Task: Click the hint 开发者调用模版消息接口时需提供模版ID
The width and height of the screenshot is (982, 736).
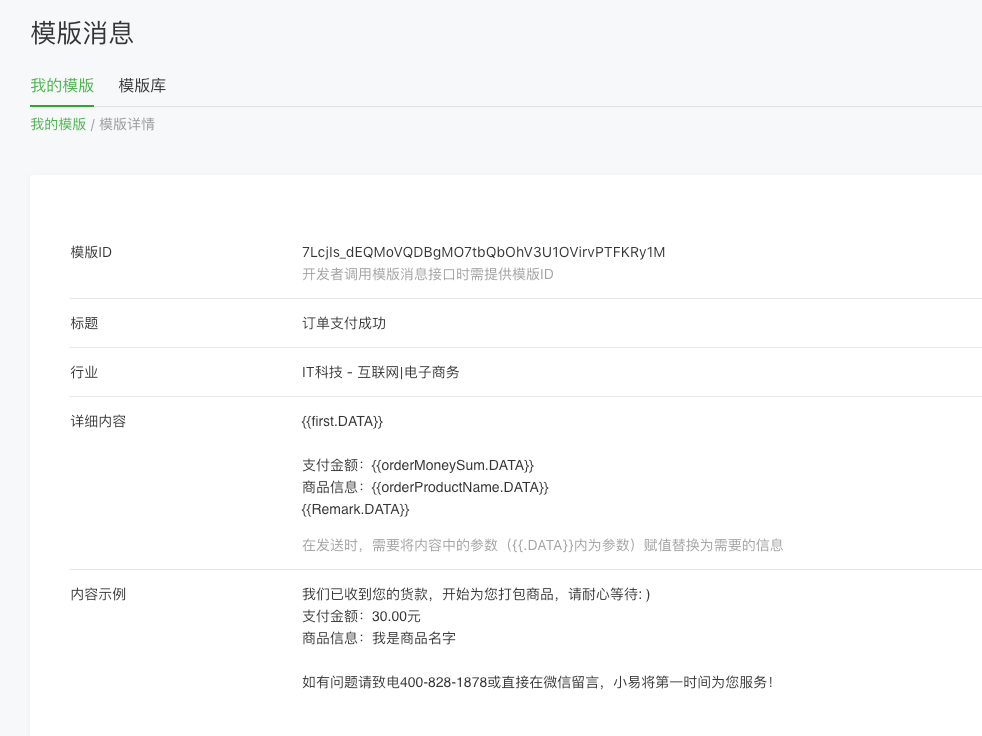Action: (428, 274)
